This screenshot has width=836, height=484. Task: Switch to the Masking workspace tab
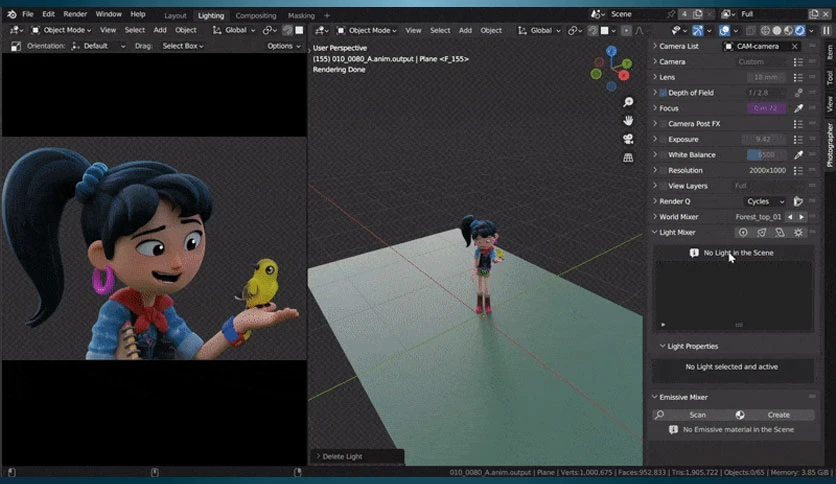coord(301,15)
